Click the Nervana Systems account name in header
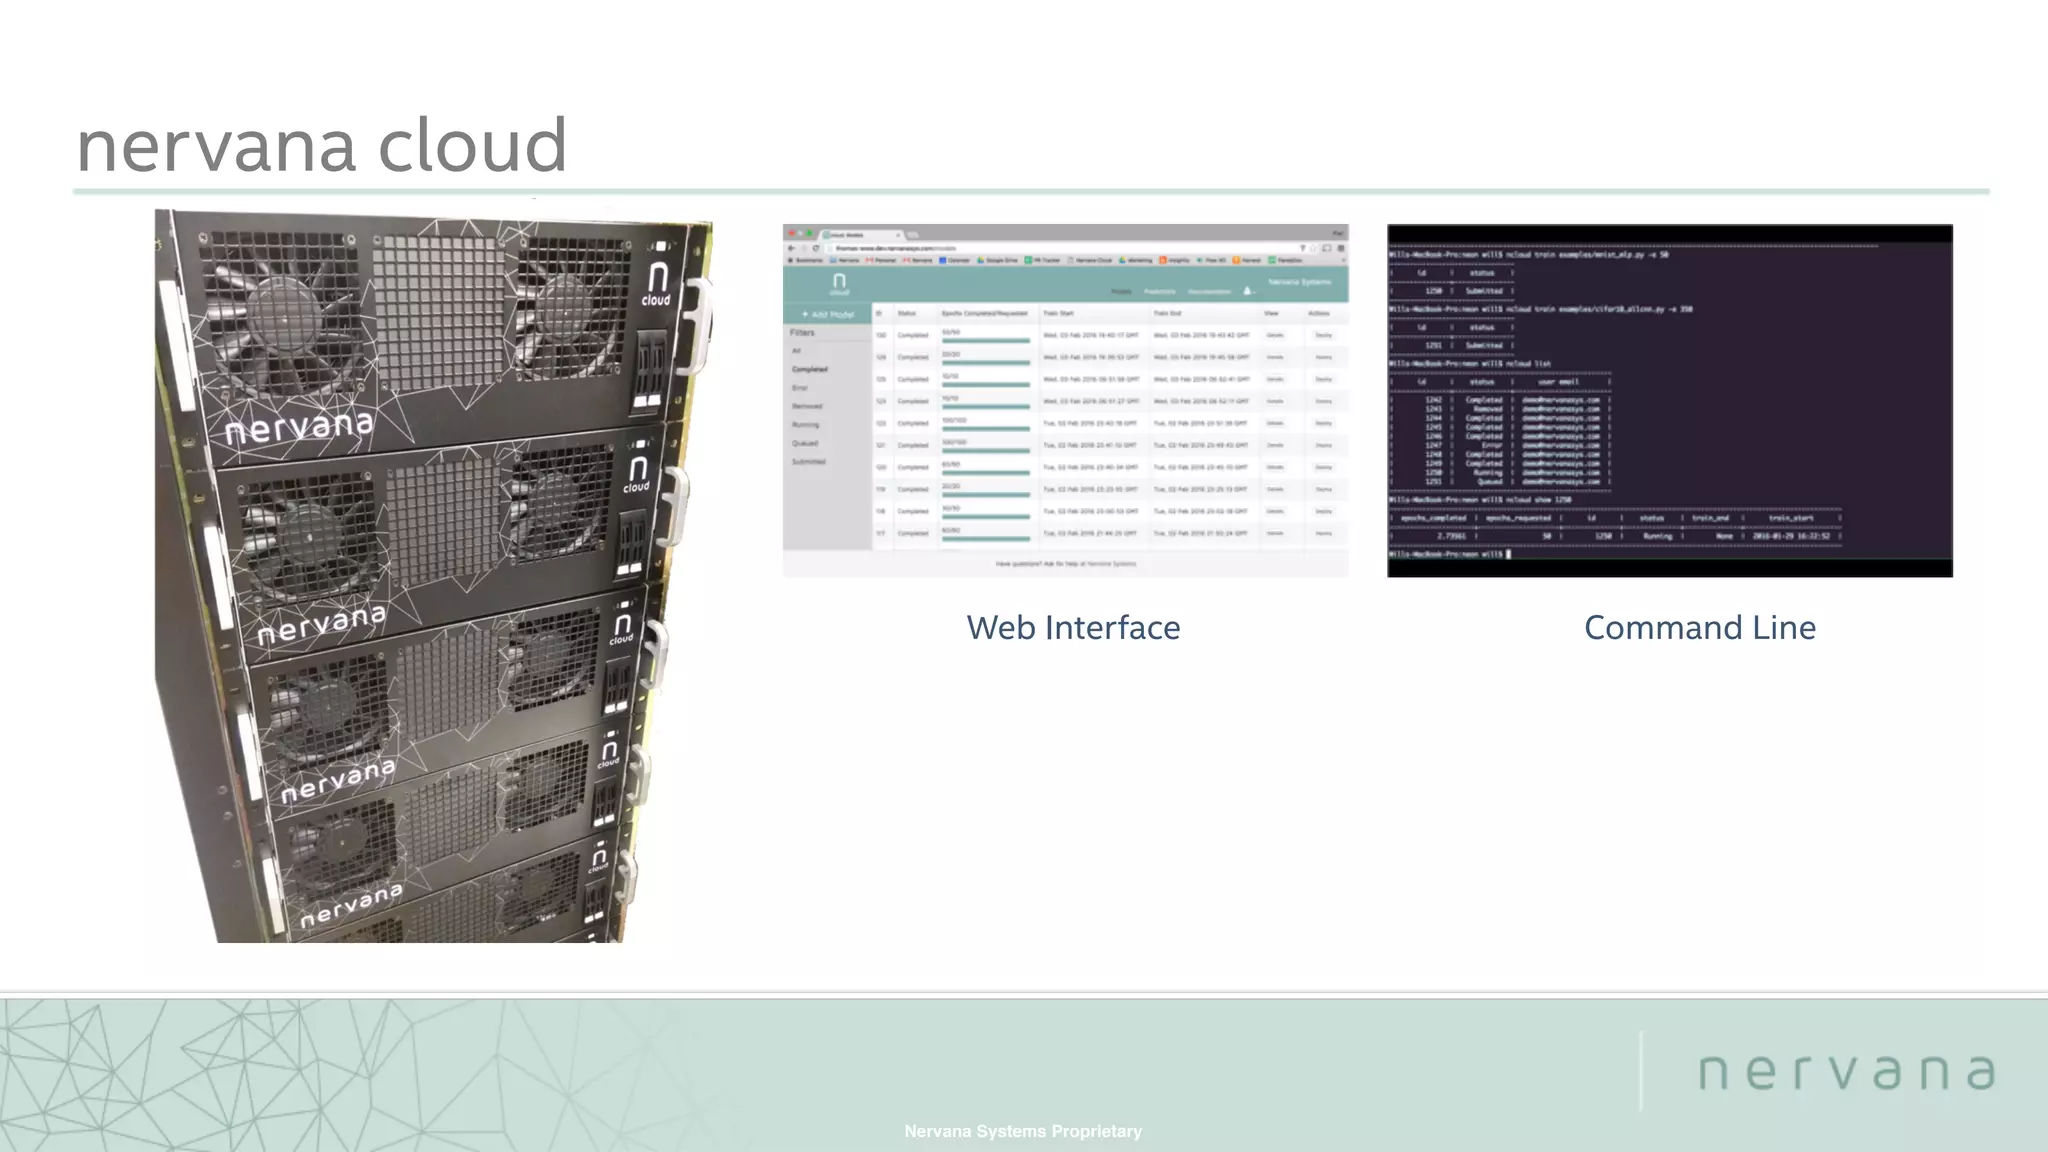 1300,282
